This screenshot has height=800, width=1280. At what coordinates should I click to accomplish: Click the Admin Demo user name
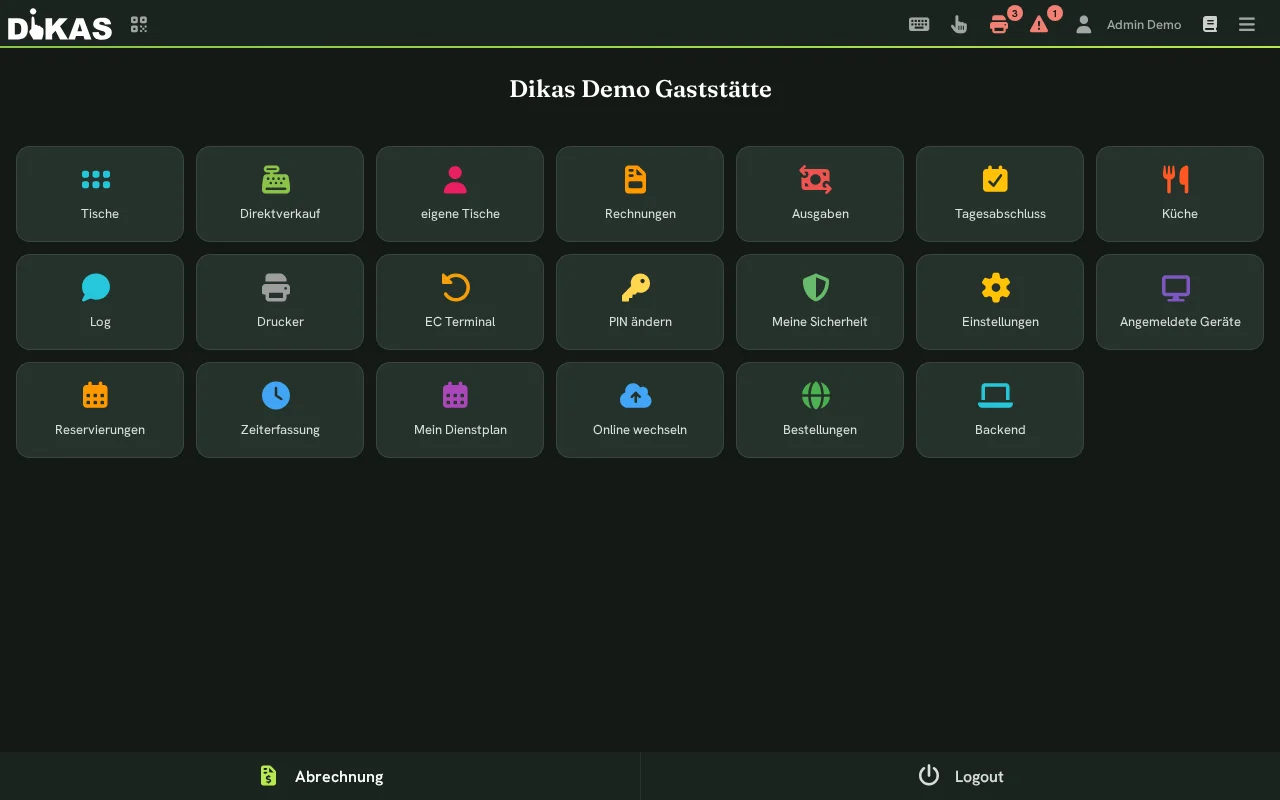click(x=1144, y=25)
